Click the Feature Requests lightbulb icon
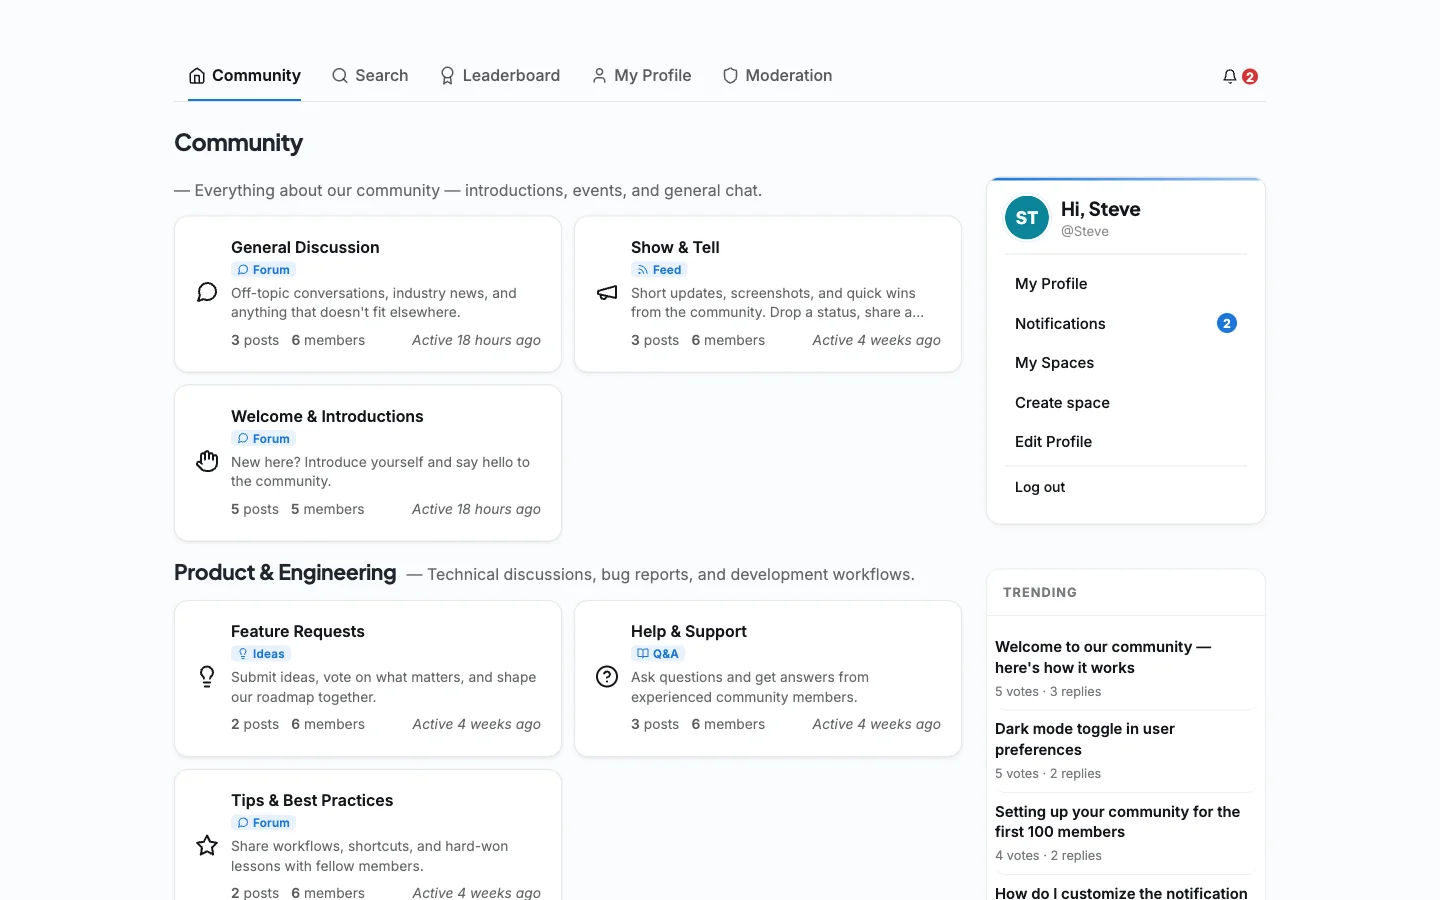The height and width of the screenshot is (900, 1440). 207,676
